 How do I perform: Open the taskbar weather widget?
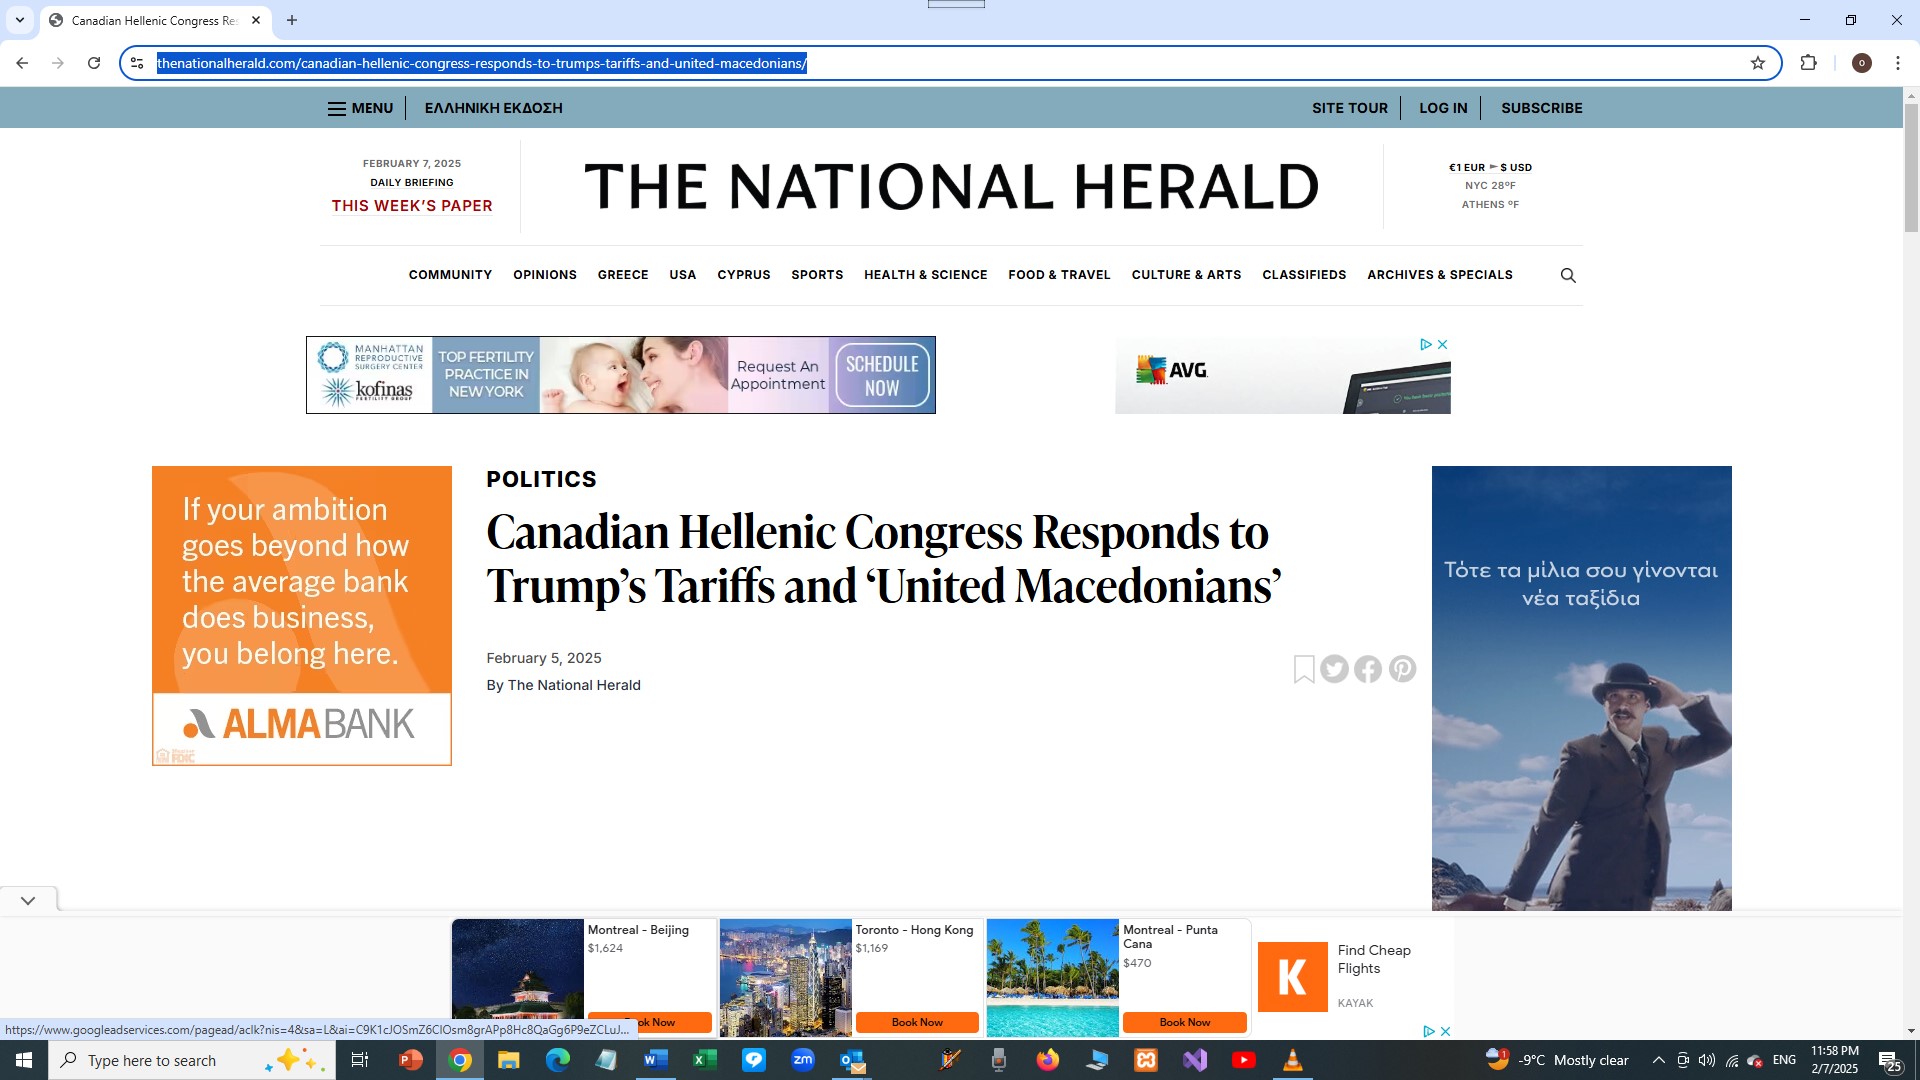[x=1557, y=1060]
